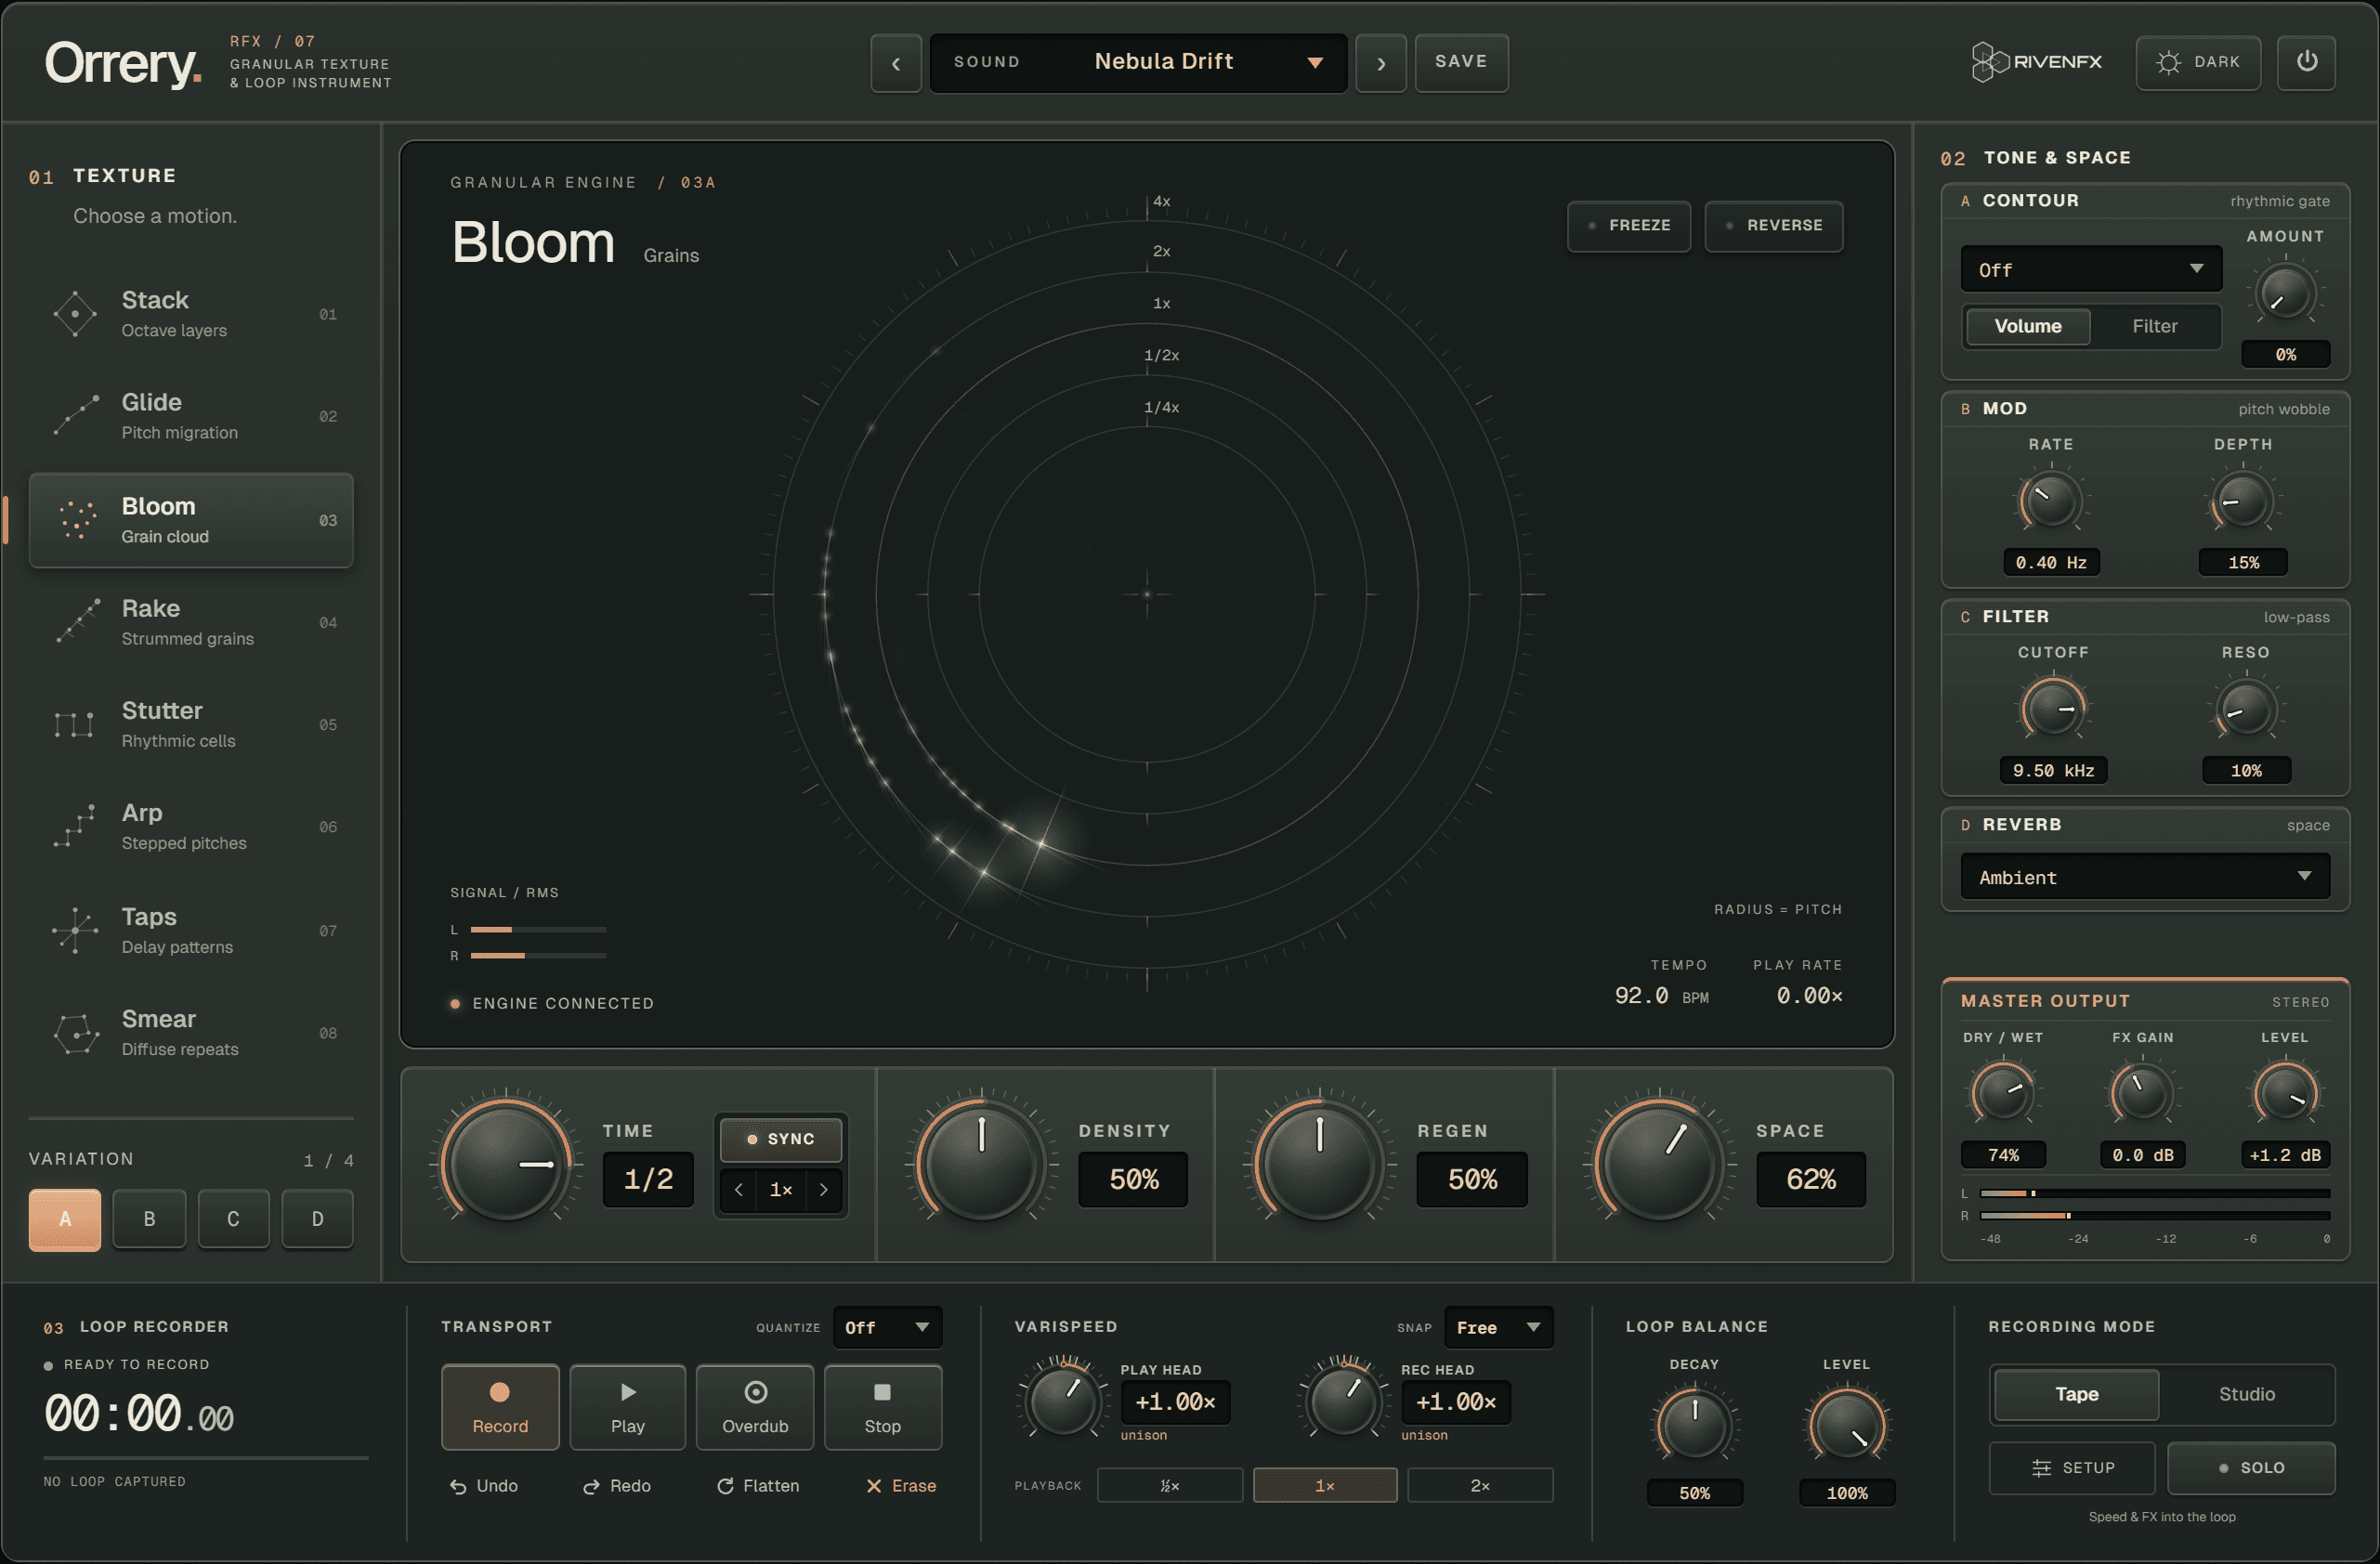Image resolution: width=2380 pixels, height=1564 pixels.
Task: Toggle the FREEZE button
Action: [1629, 226]
